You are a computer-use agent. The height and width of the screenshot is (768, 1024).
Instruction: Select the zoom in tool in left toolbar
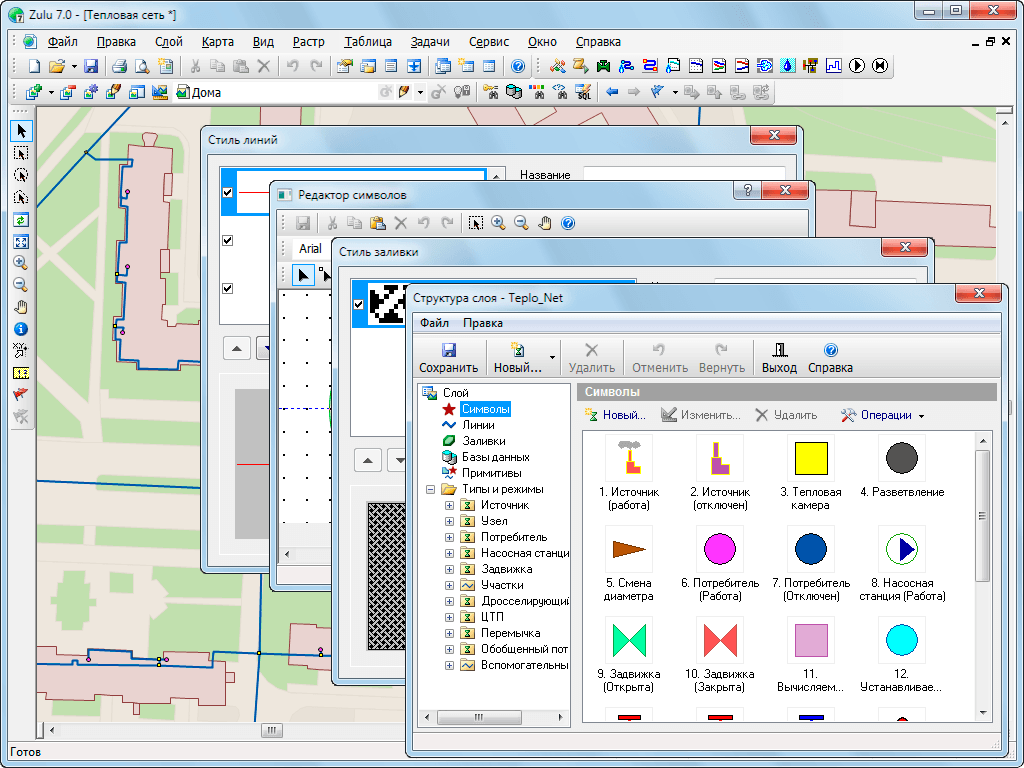[x=21, y=263]
